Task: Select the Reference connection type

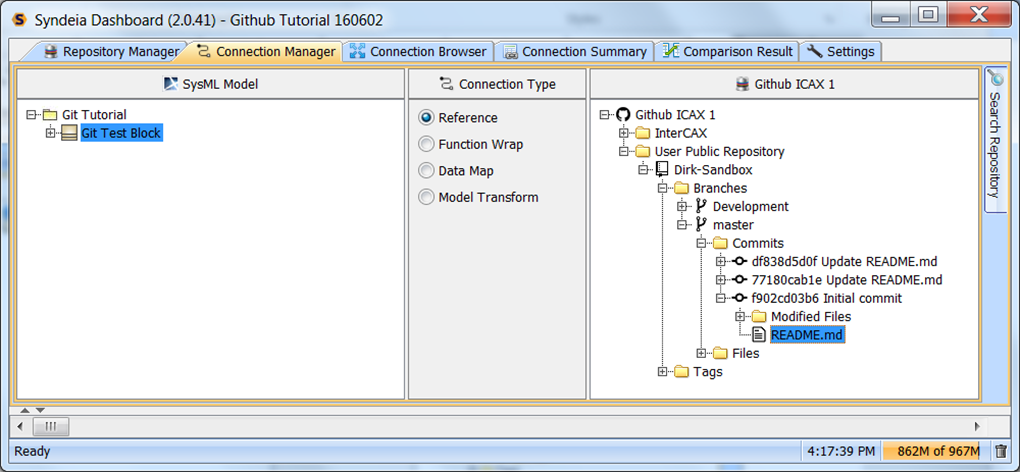Action: pyautogui.click(x=426, y=118)
